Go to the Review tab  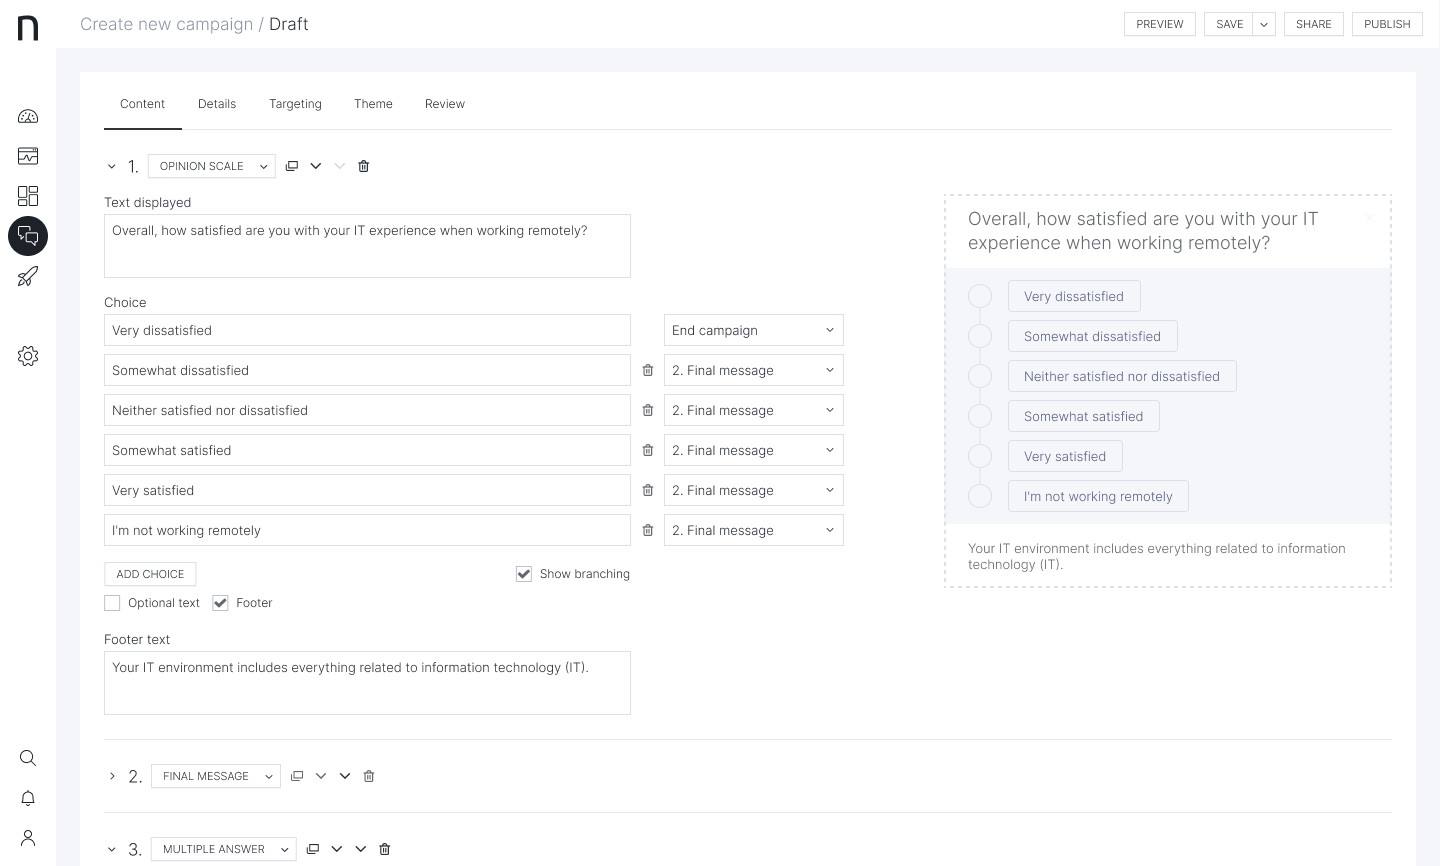tap(444, 104)
